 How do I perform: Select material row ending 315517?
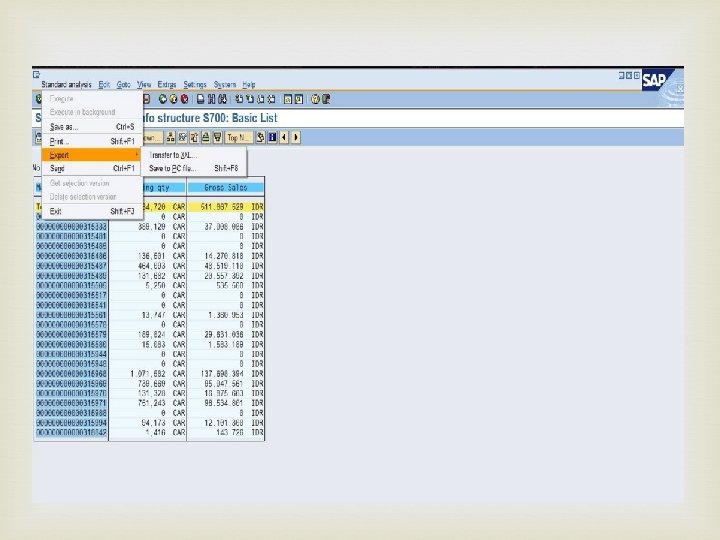click(x=71, y=295)
